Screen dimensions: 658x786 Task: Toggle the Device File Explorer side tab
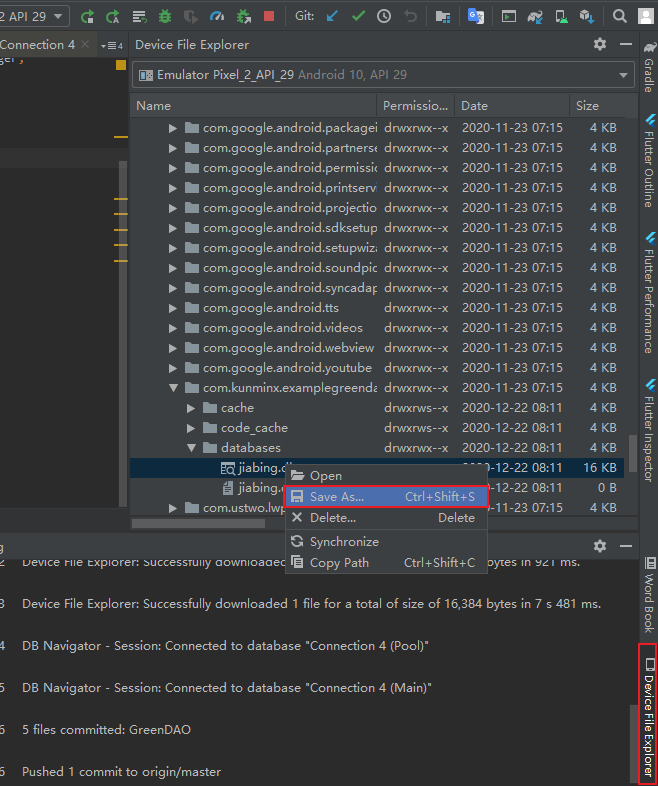648,714
